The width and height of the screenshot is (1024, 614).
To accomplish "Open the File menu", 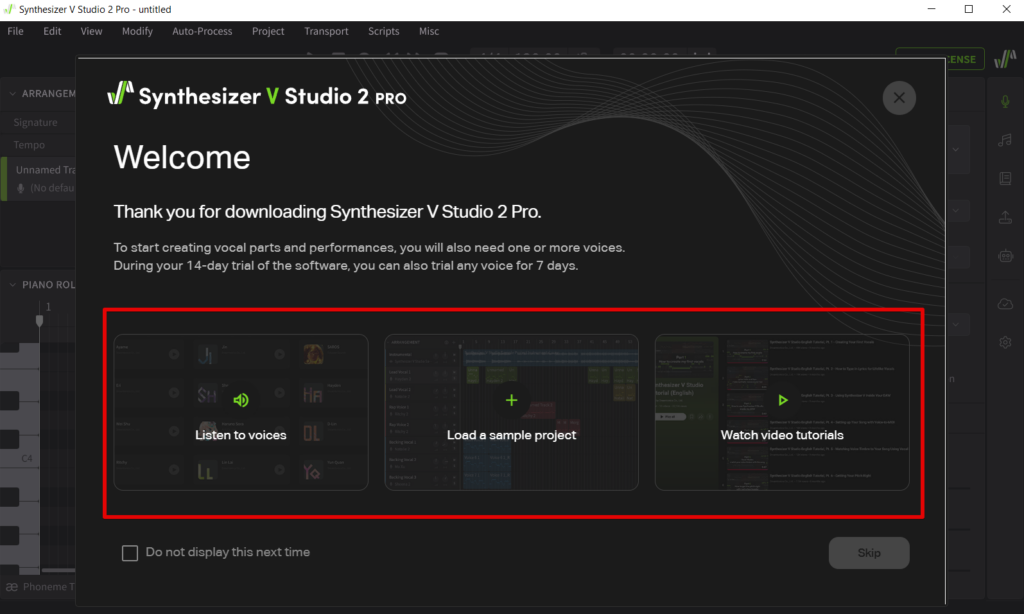I will [15, 31].
